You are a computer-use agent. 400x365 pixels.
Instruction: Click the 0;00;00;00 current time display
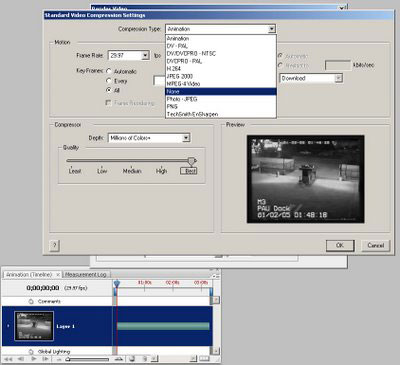(x=43, y=288)
